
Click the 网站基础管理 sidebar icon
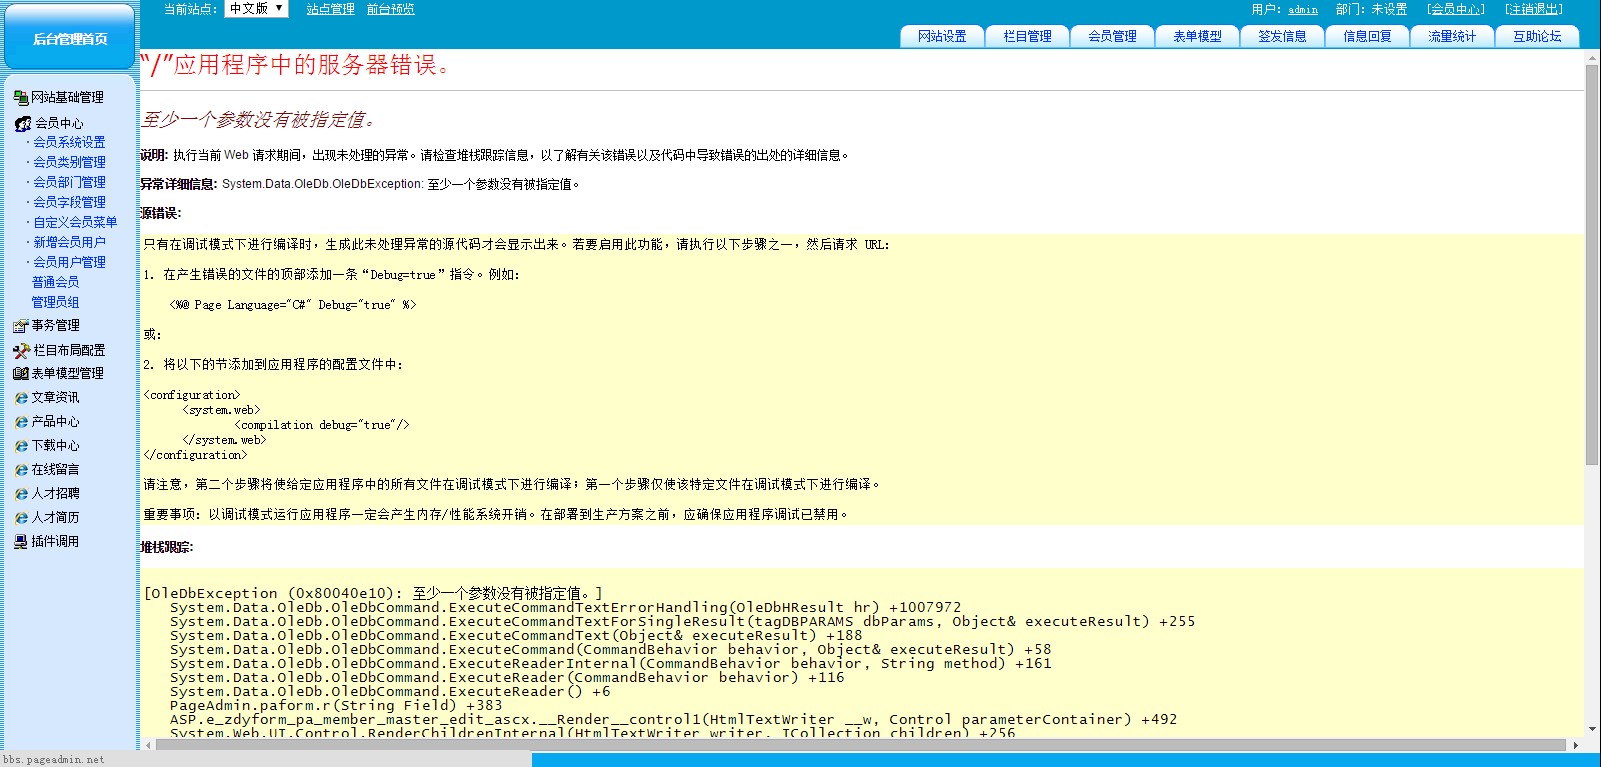(x=20, y=98)
